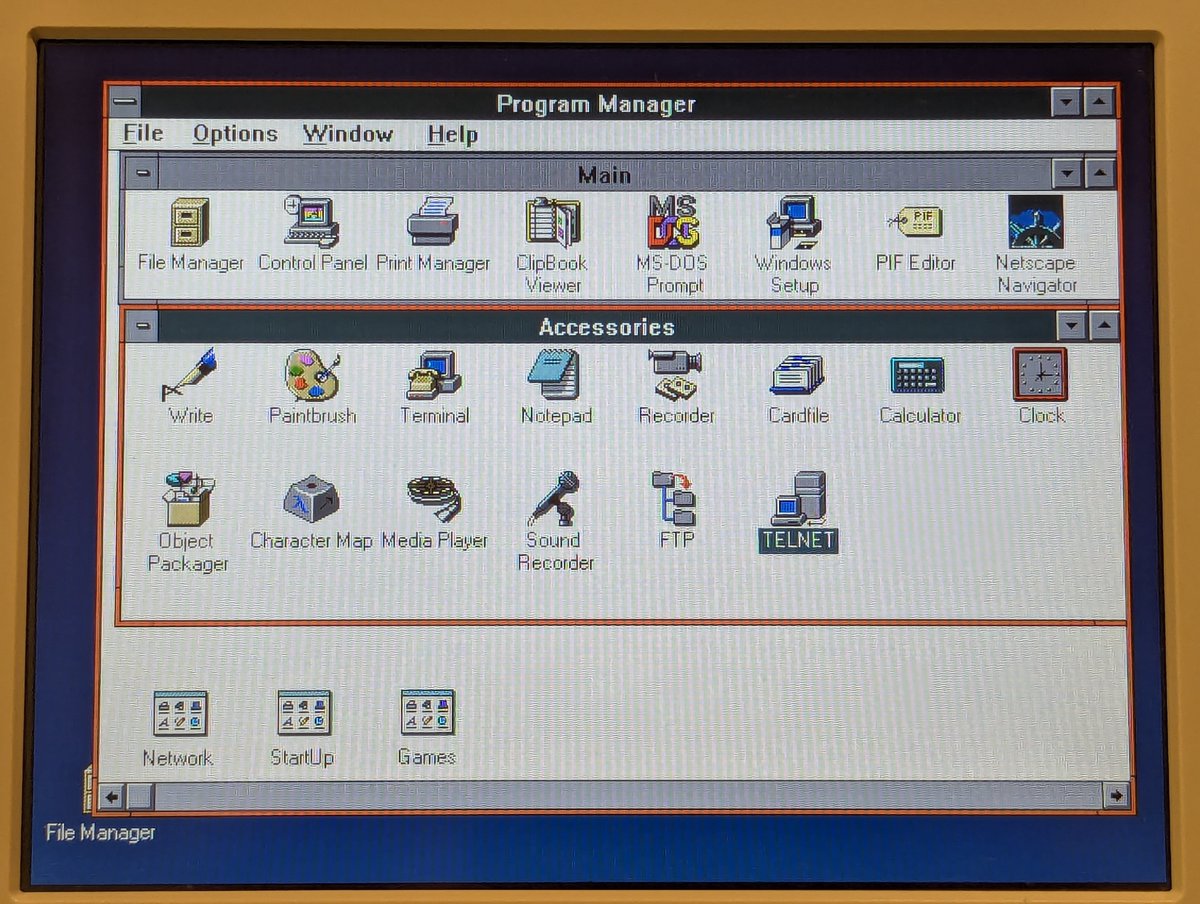This screenshot has height=904, width=1200.
Task: Open the Games program group icon
Action: click(428, 713)
